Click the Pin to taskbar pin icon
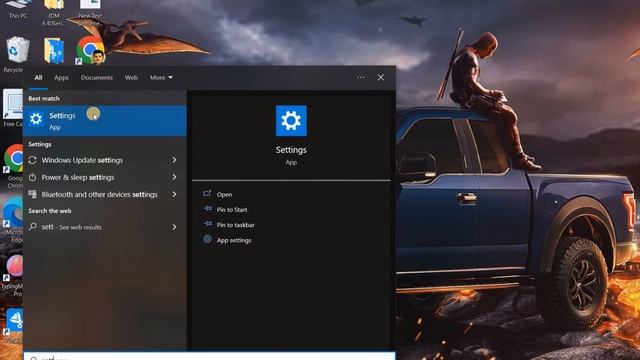This screenshot has height=360, width=640. point(208,224)
